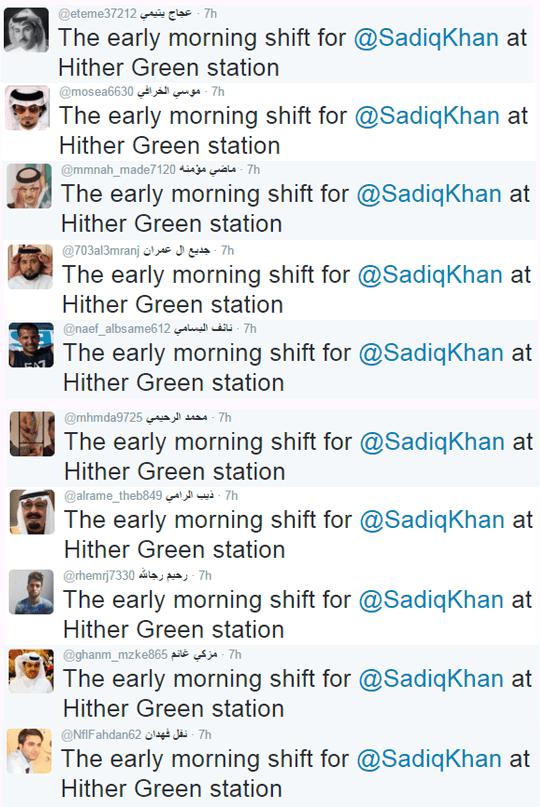Select @rhemrj7330's profile photo

(31, 592)
